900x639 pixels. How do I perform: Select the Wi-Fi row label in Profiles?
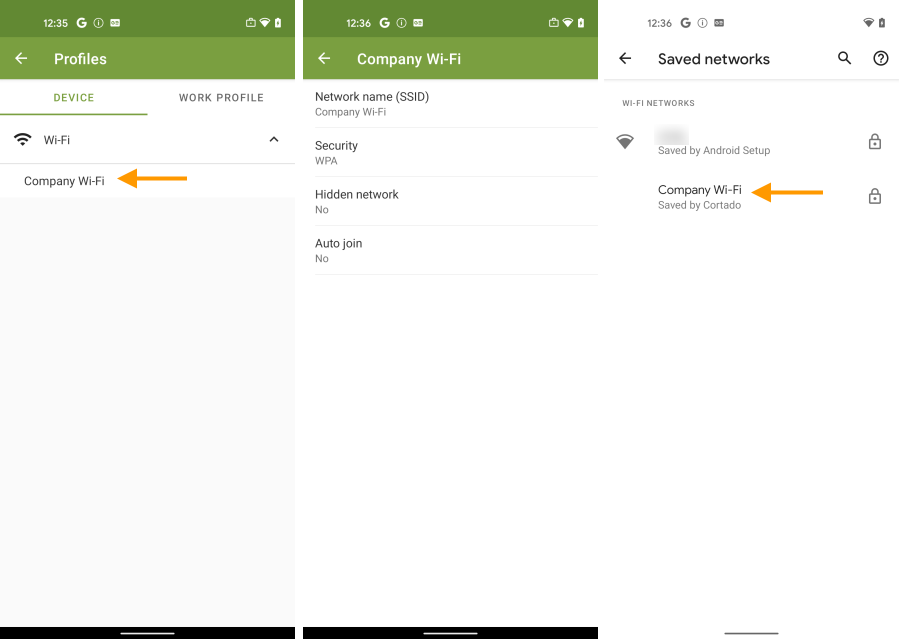point(57,140)
